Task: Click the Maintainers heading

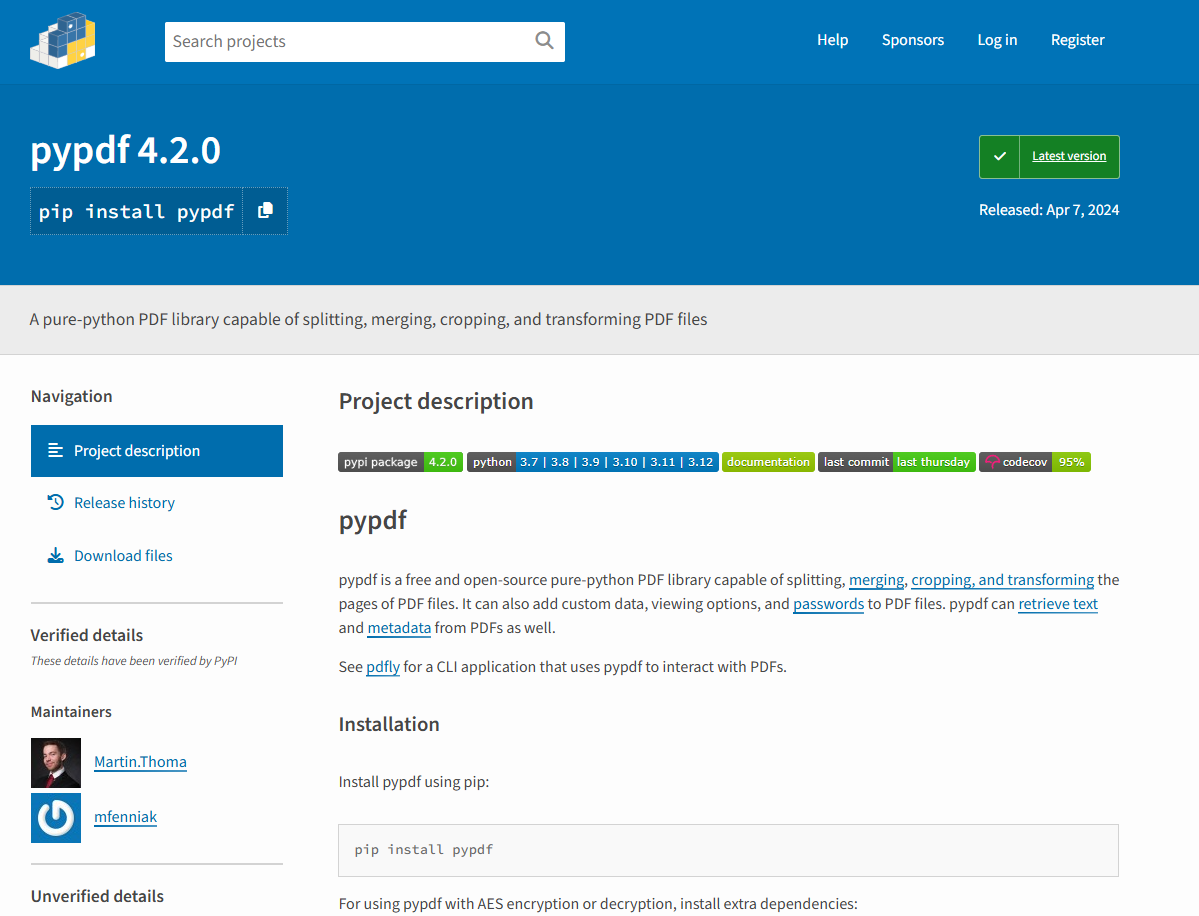Action: point(71,712)
